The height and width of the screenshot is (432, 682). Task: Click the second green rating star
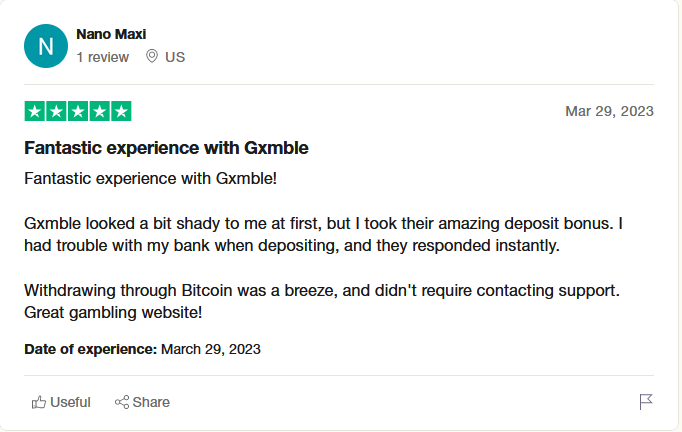(56, 111)
